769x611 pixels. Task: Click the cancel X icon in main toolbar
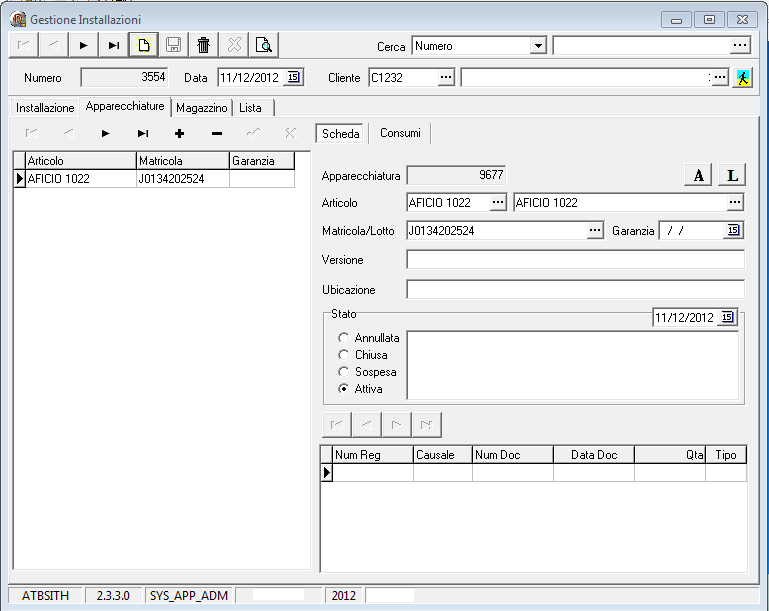(x=234, y=45)
